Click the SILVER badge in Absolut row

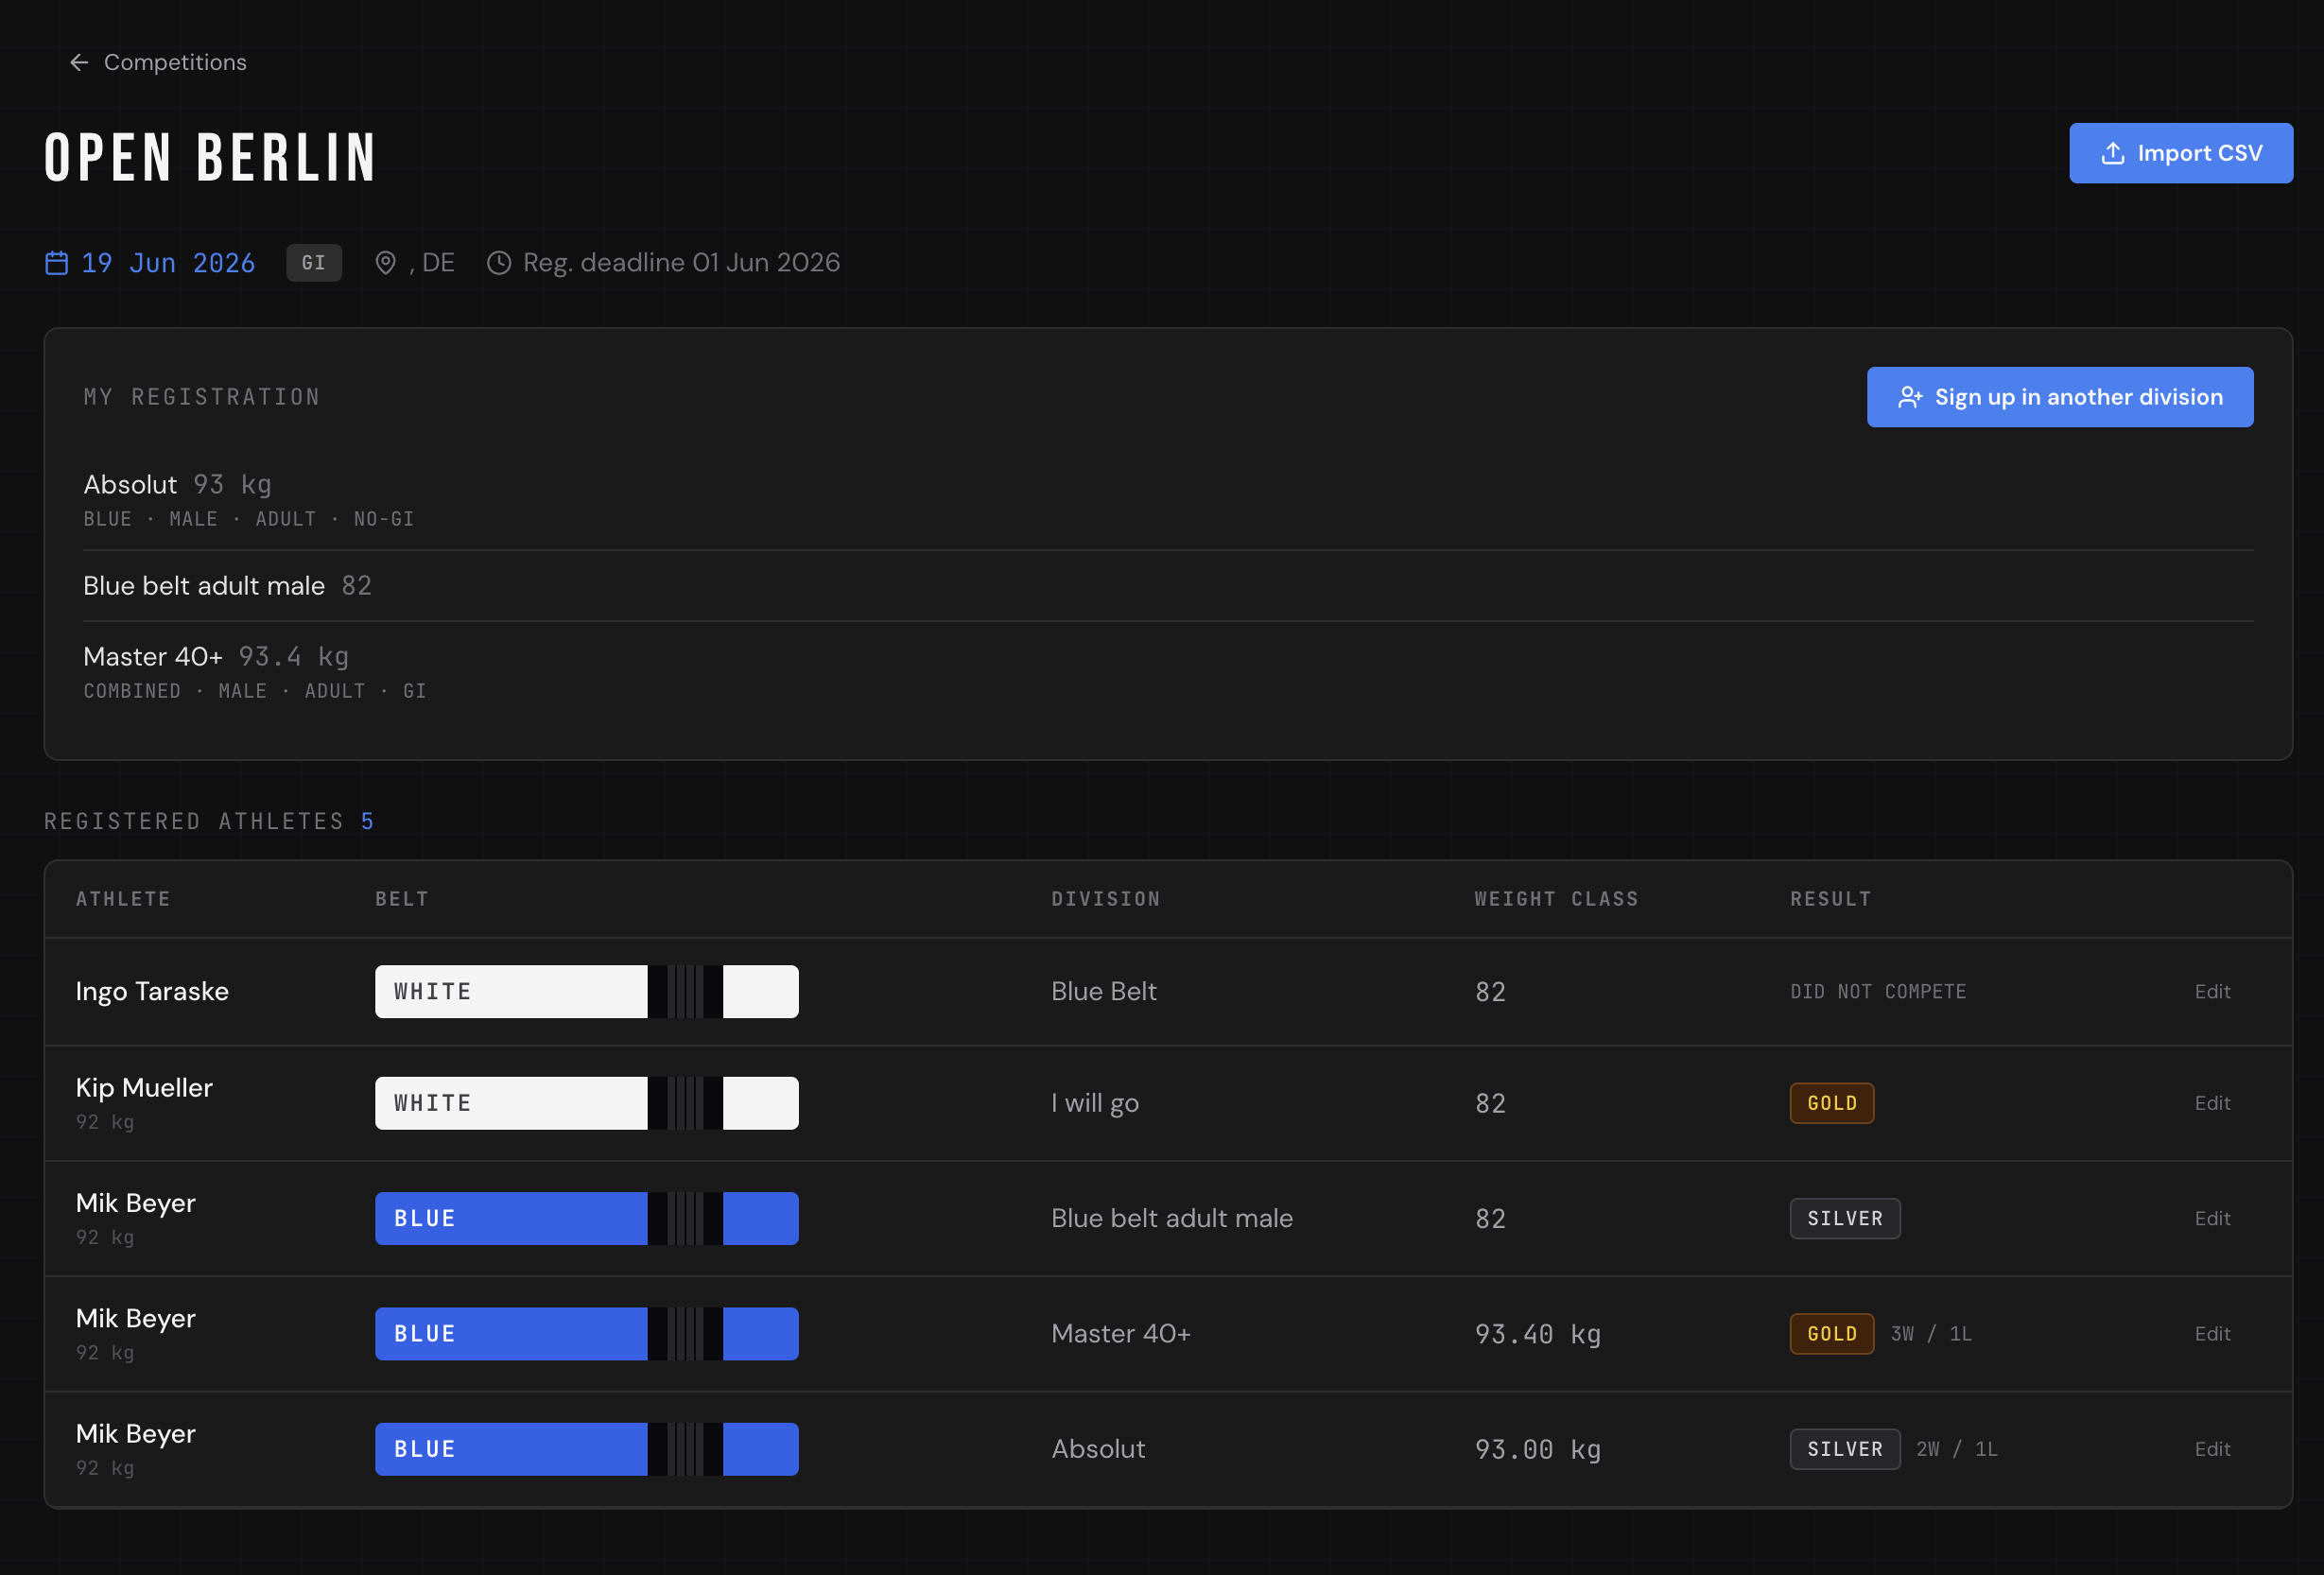coord(1845,1449)
